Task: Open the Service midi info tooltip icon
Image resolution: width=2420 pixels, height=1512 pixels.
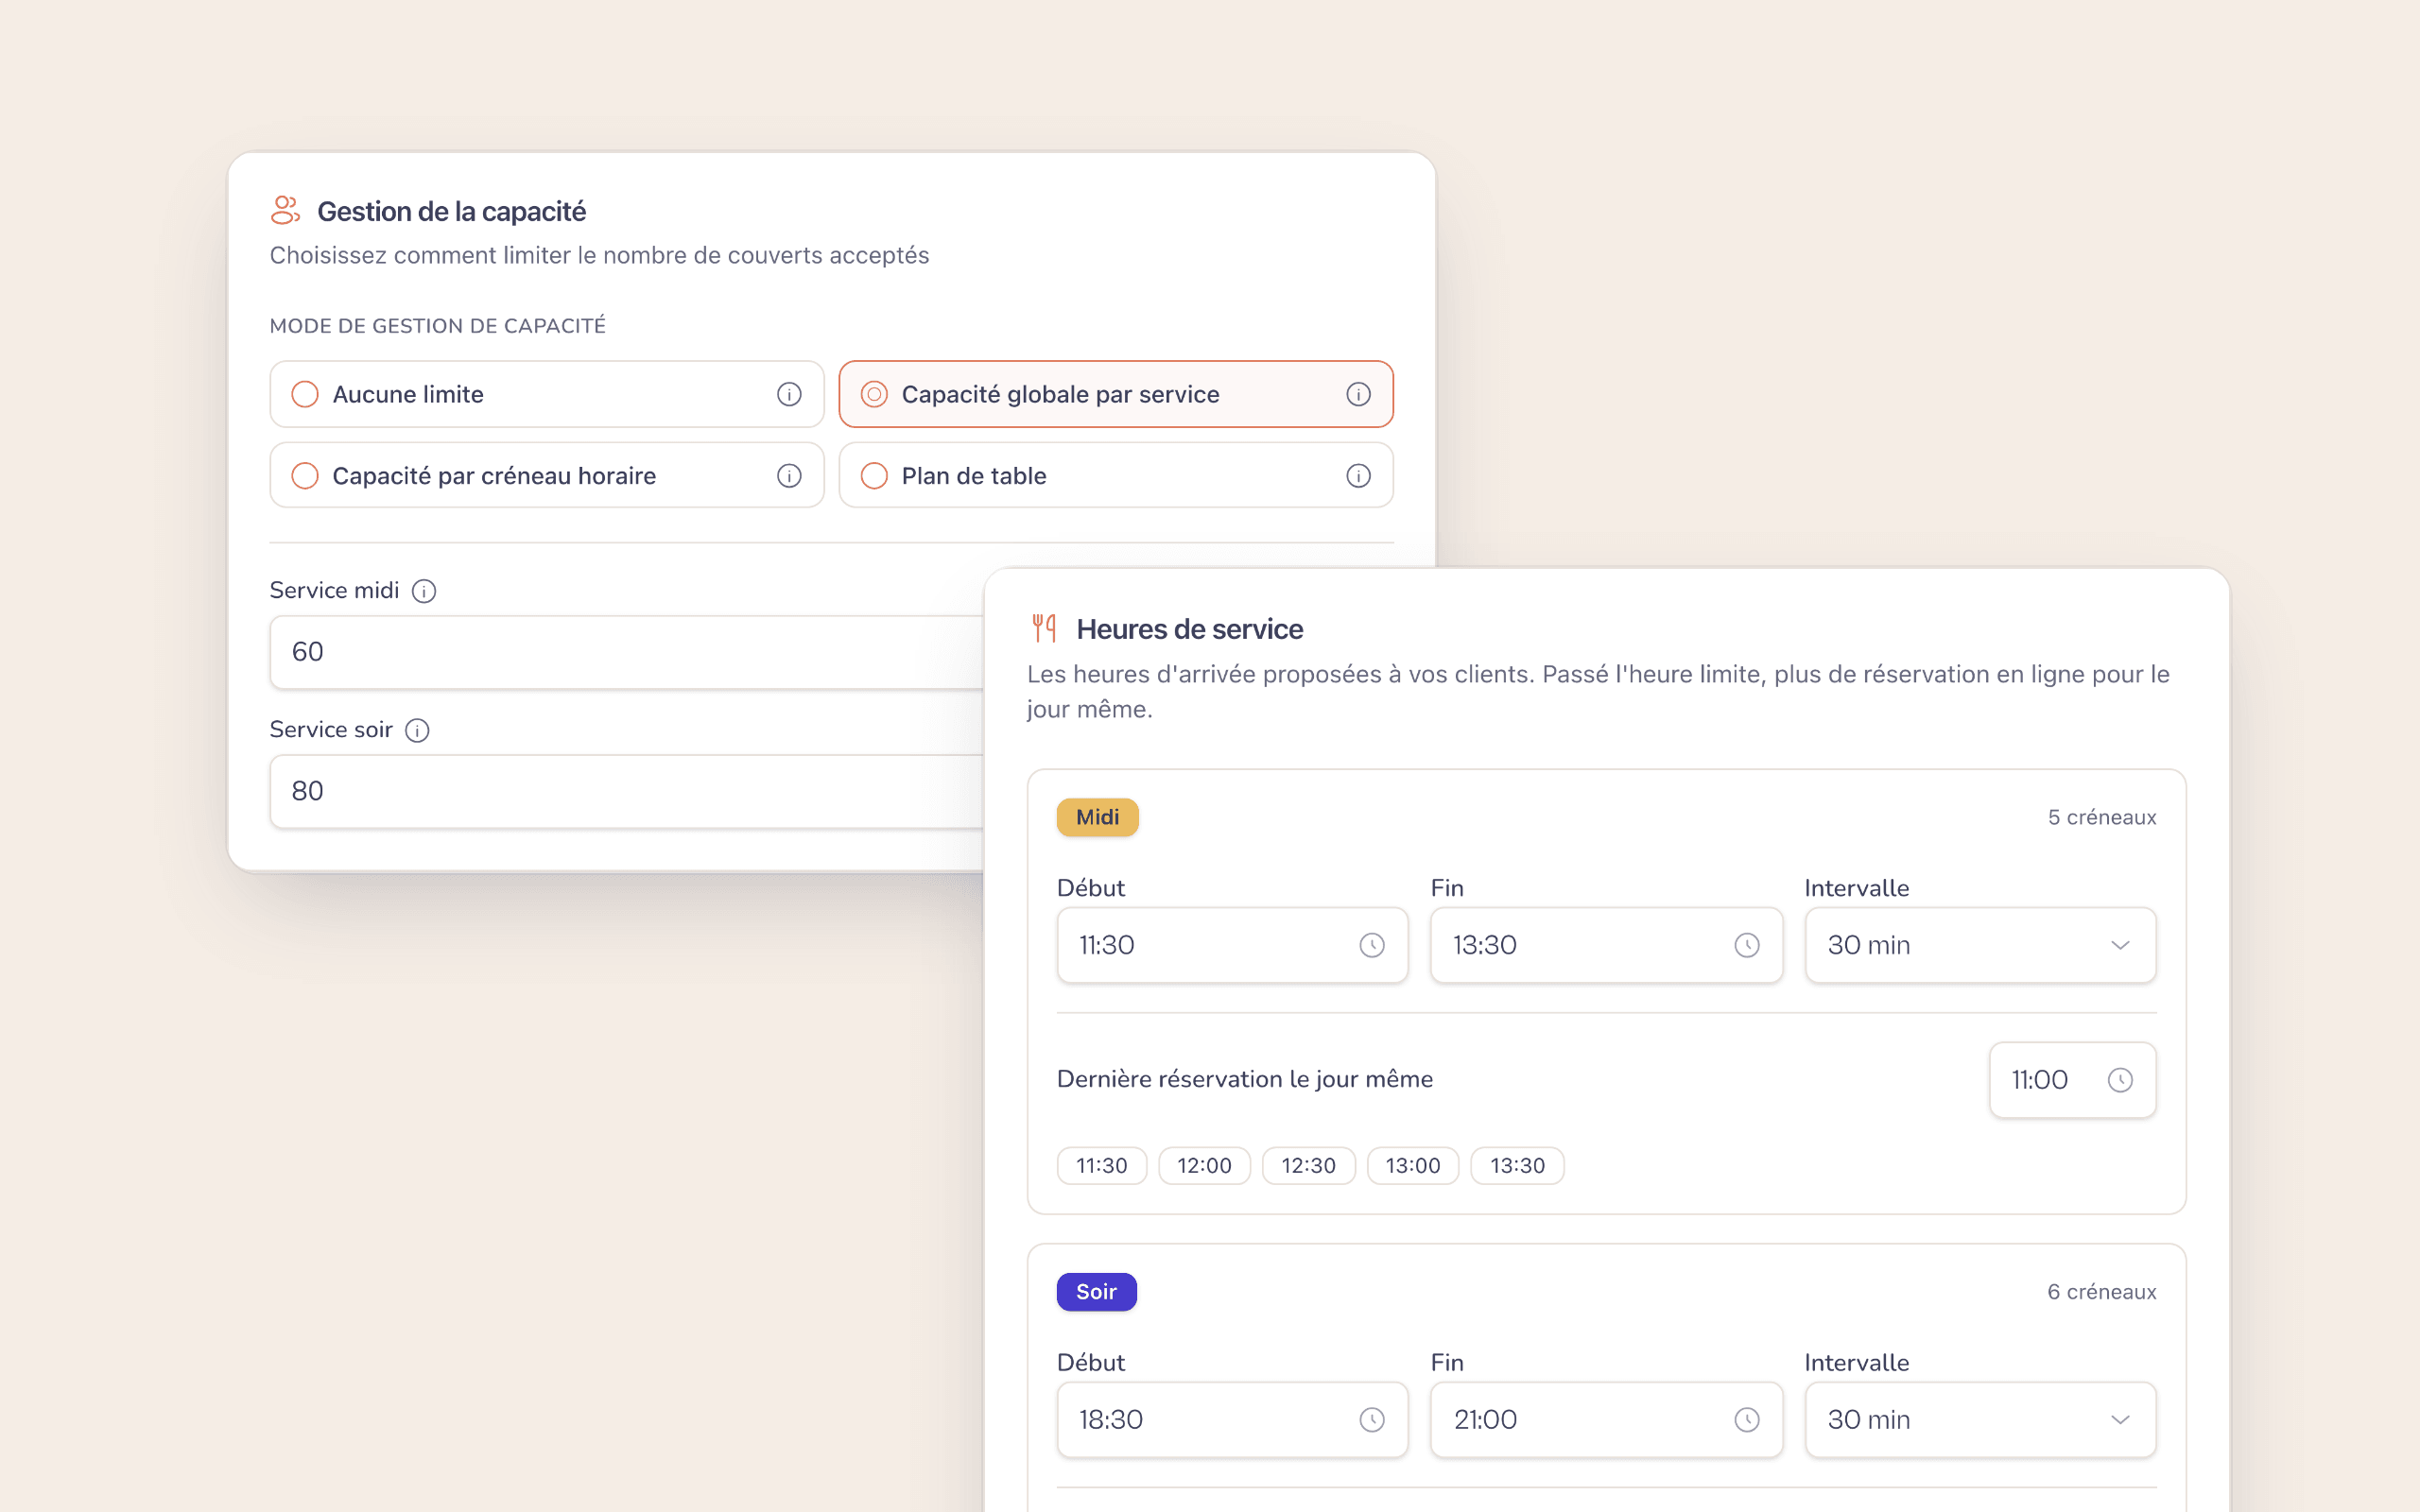Action: pyautogui.click(x=424, y=591)
